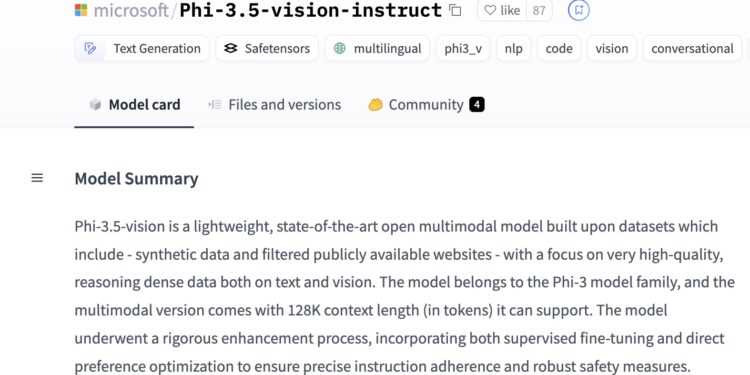Click the Microsoft logo icon
The width and height of the screenshot is (750, 375).
81,10
